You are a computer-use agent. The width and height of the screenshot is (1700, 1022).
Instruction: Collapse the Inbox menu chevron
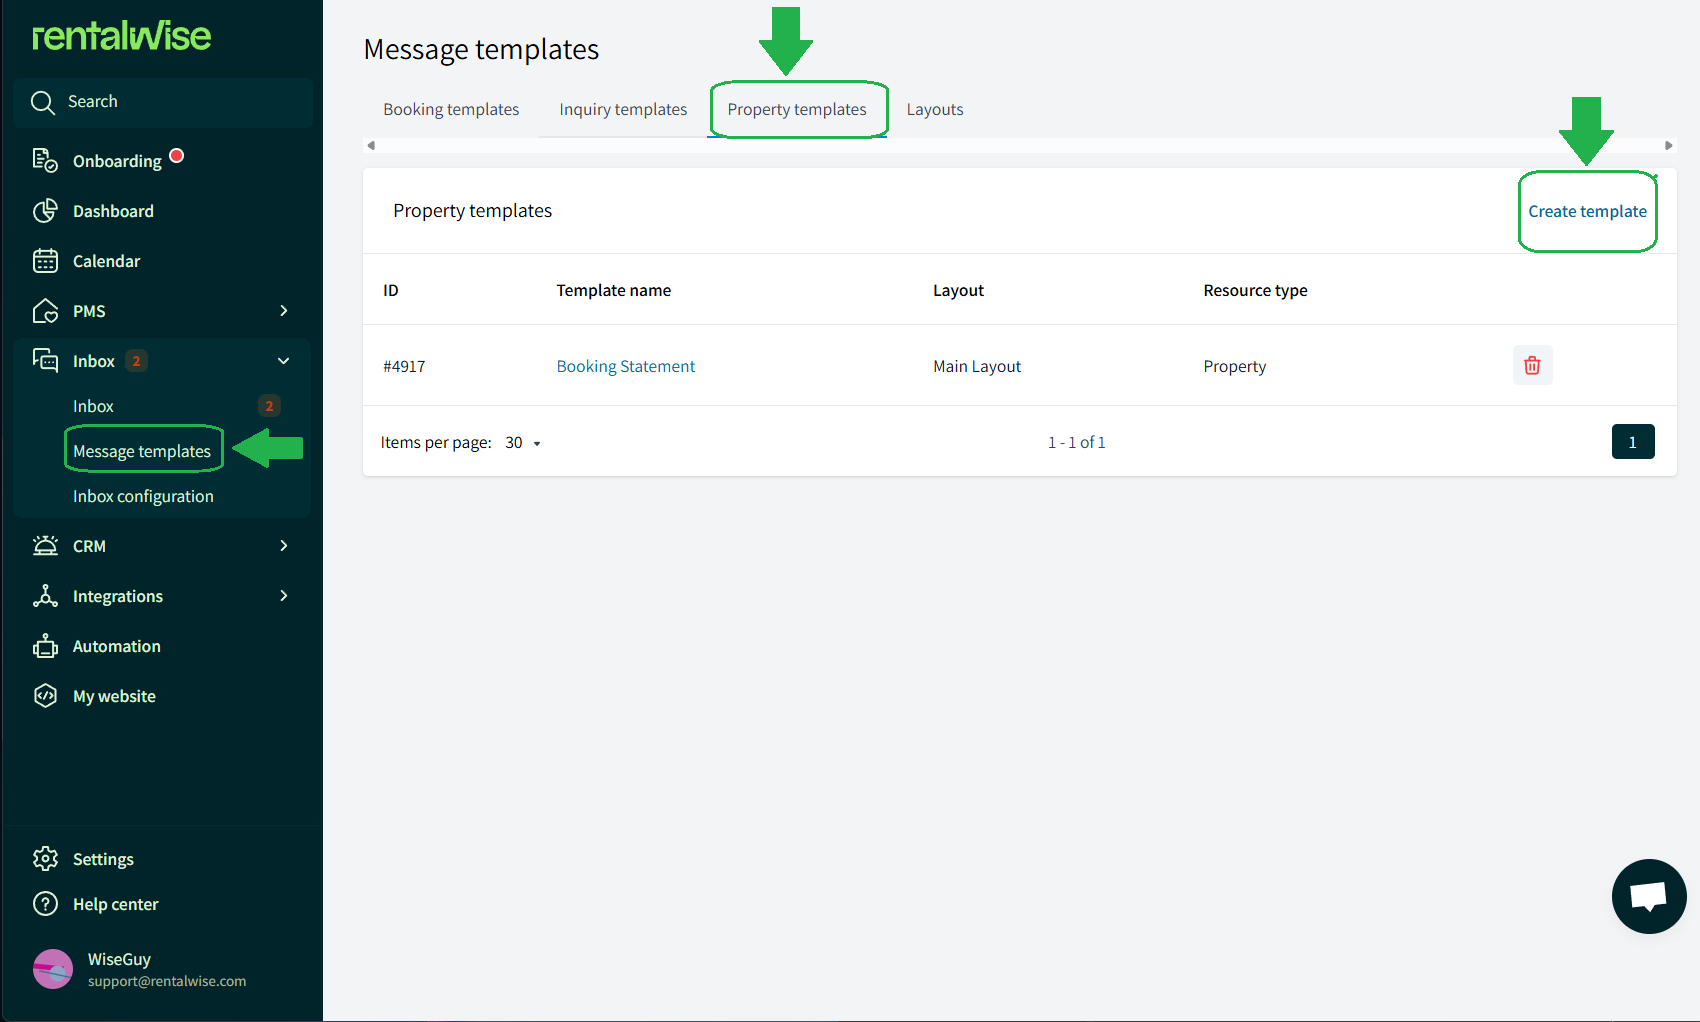tap(284, 361)
